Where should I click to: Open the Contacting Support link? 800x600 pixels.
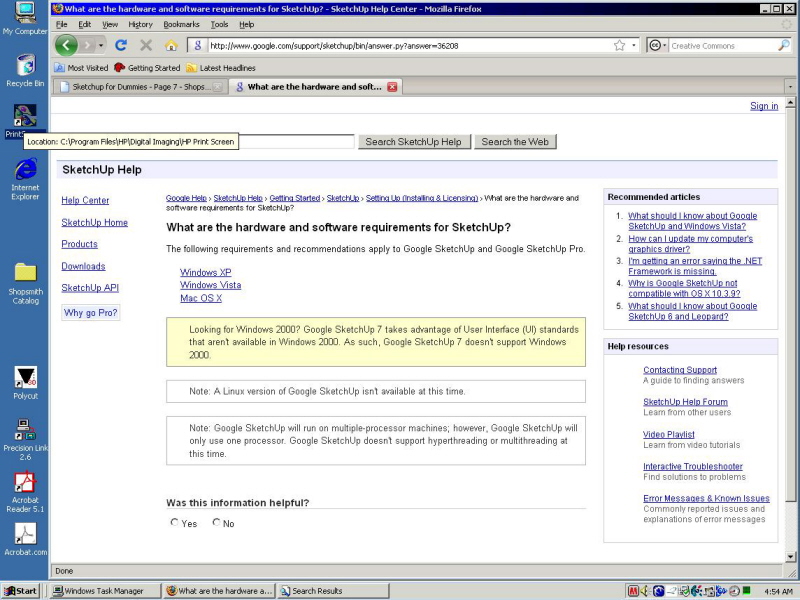tap(680, 370)
